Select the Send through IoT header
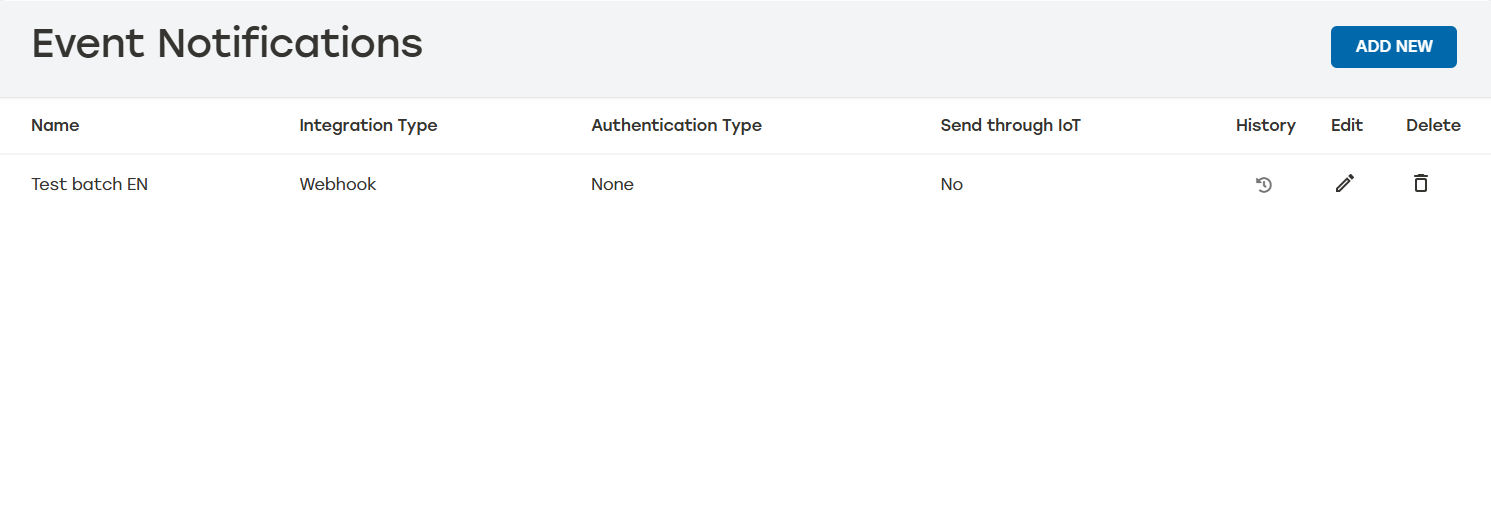This screenshot has height=530, width=1491. [x=1010, y=125]
